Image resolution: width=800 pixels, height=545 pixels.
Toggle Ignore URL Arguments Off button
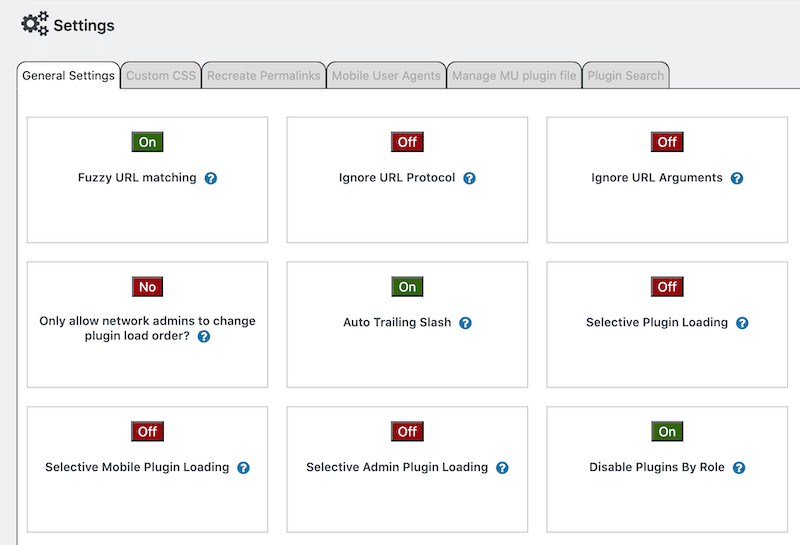pos(667,142)
